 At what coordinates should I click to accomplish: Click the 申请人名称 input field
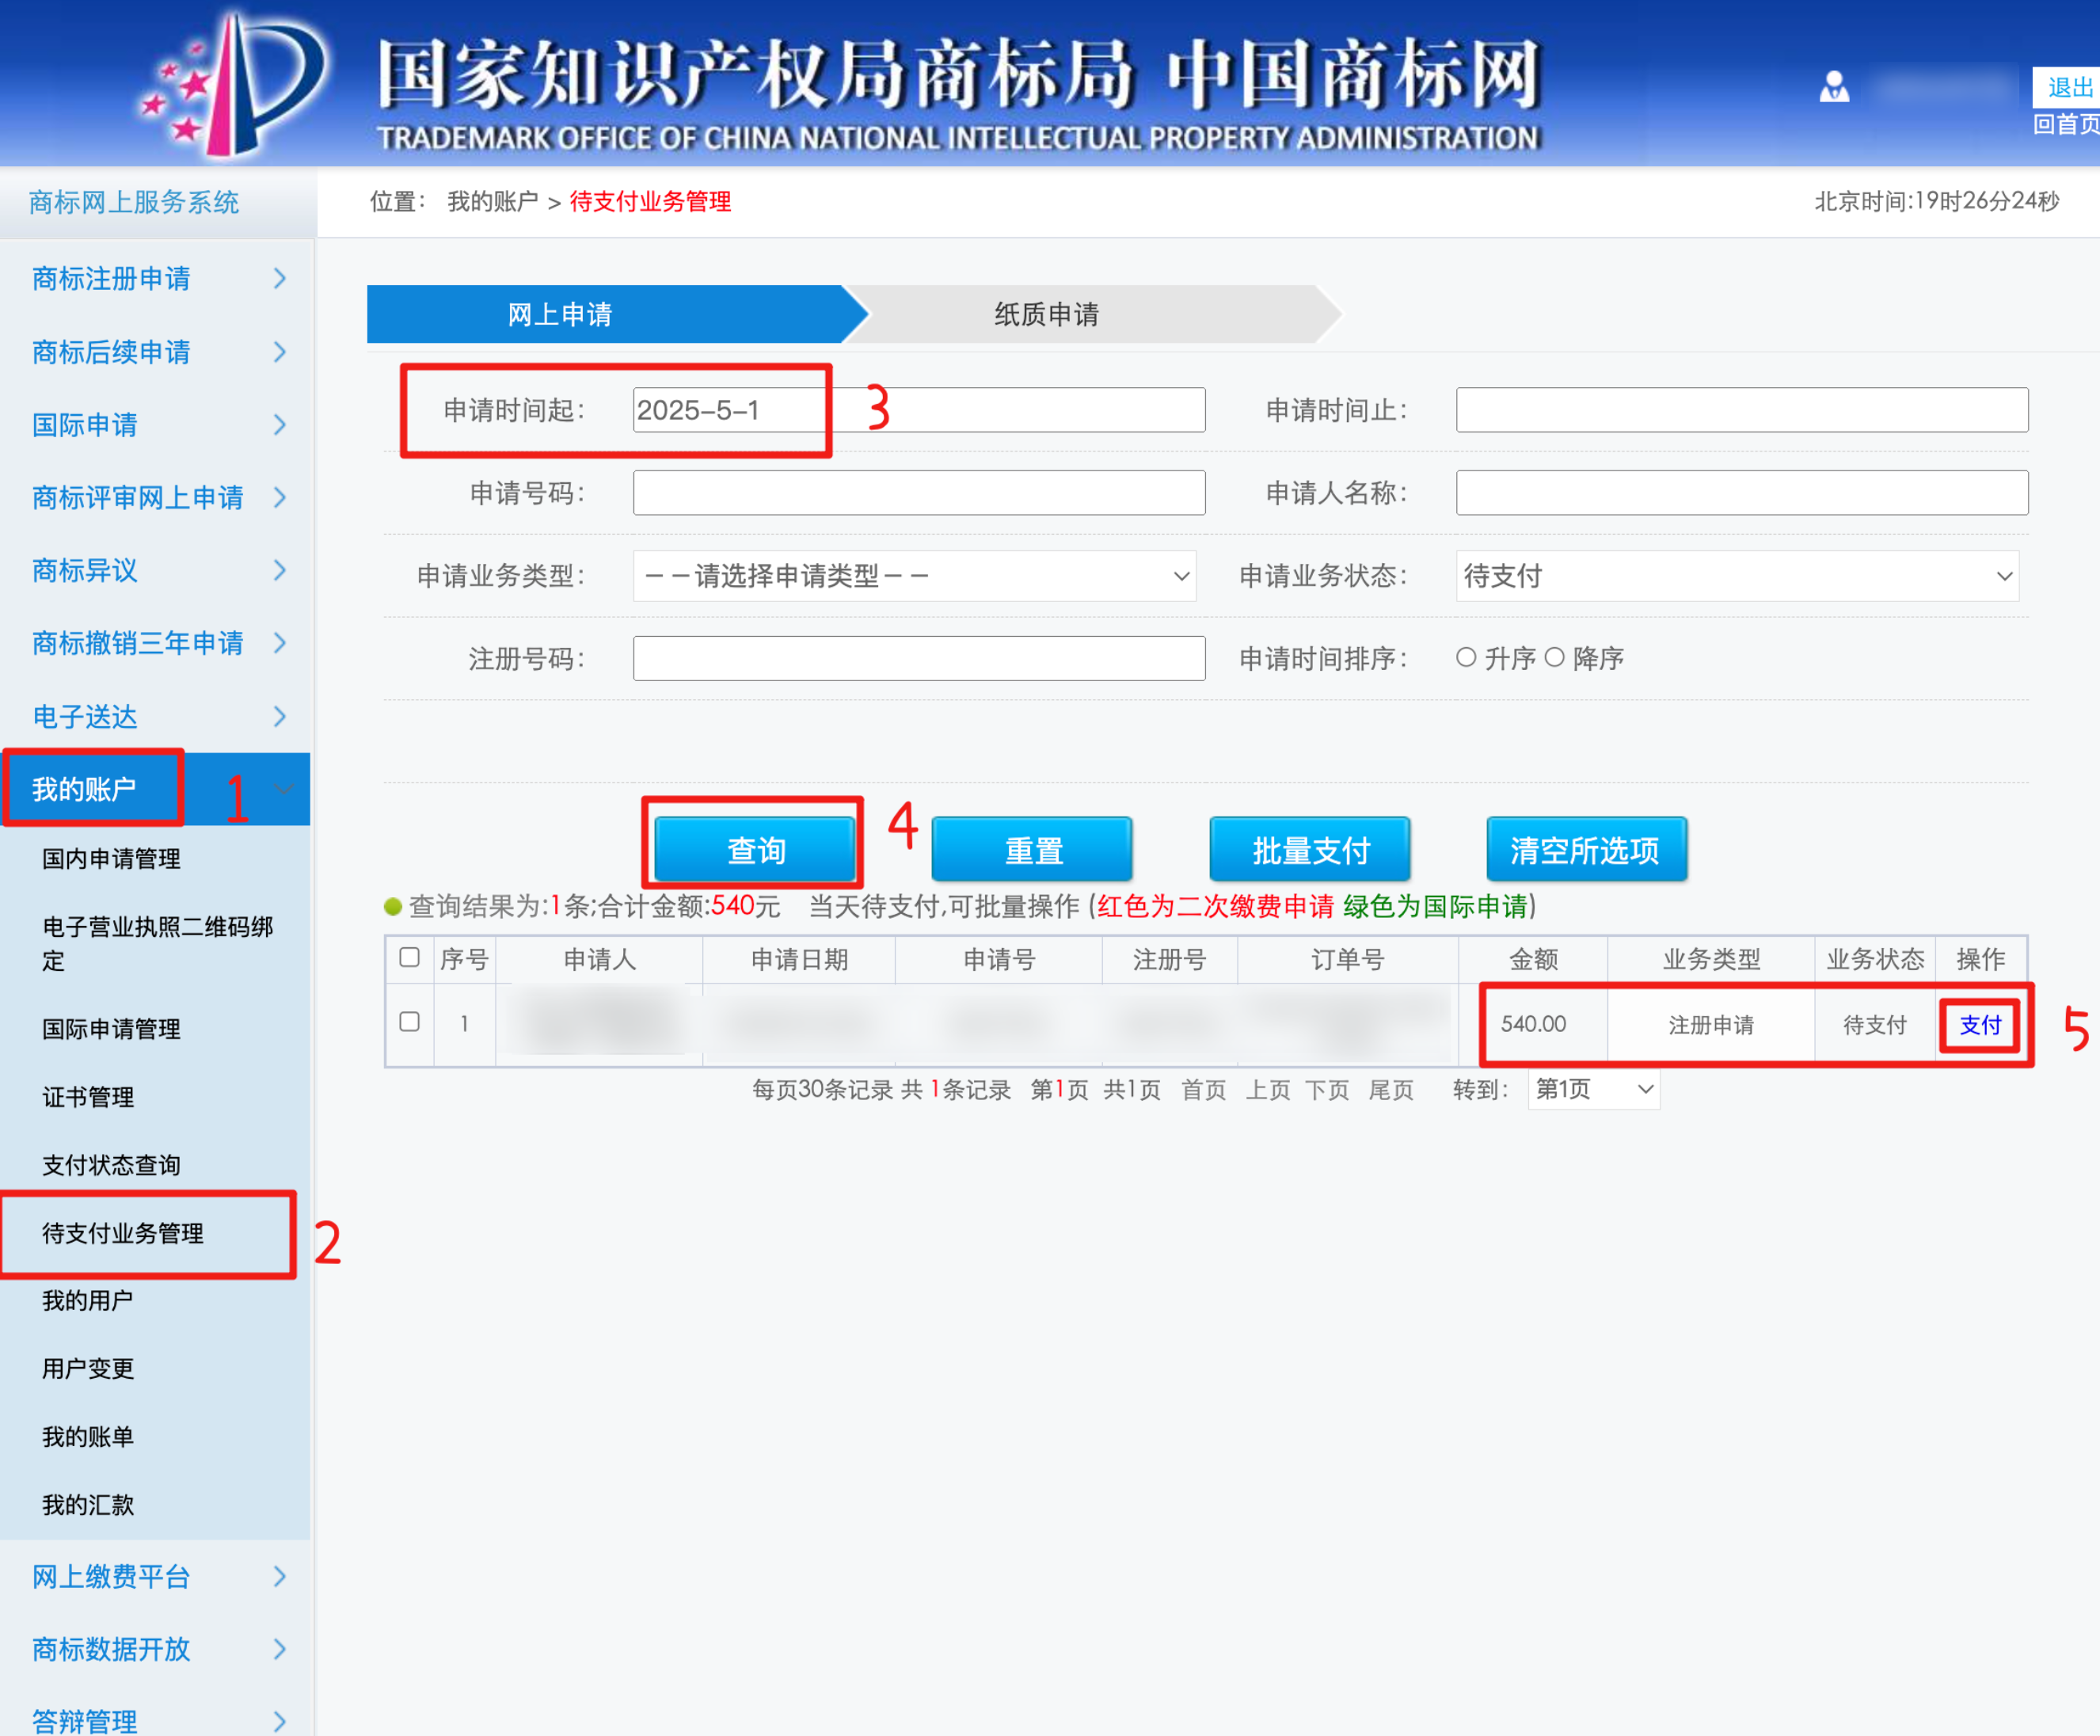[1742, 493]
